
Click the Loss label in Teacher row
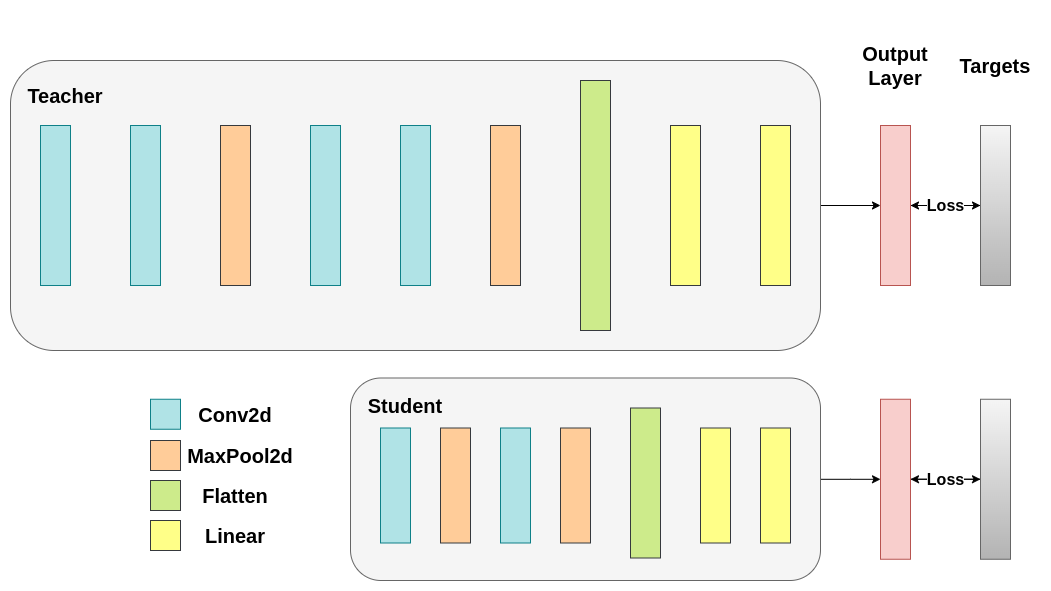pyautogui.click(x=945, y=205)
